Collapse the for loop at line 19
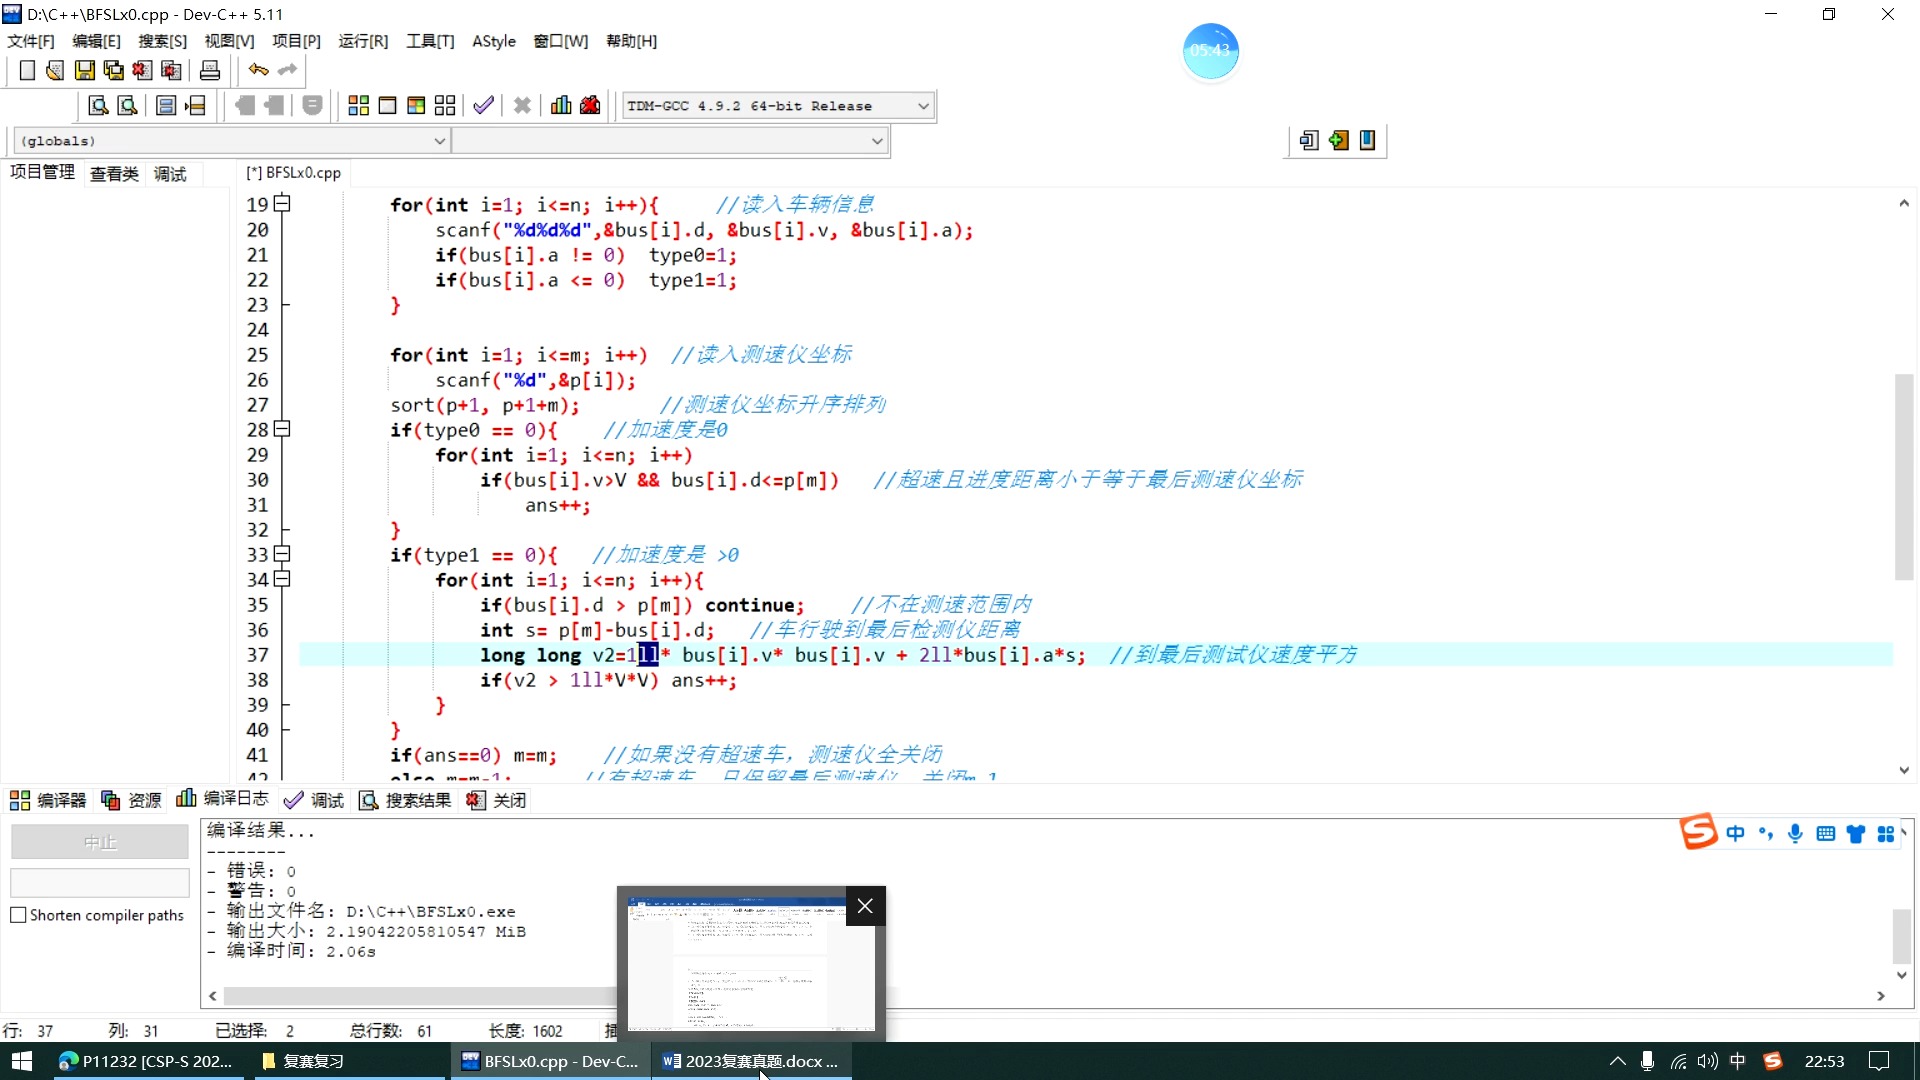This screenshot has width=1920, height=1080. pyautogui.click(x=282, y=204)
